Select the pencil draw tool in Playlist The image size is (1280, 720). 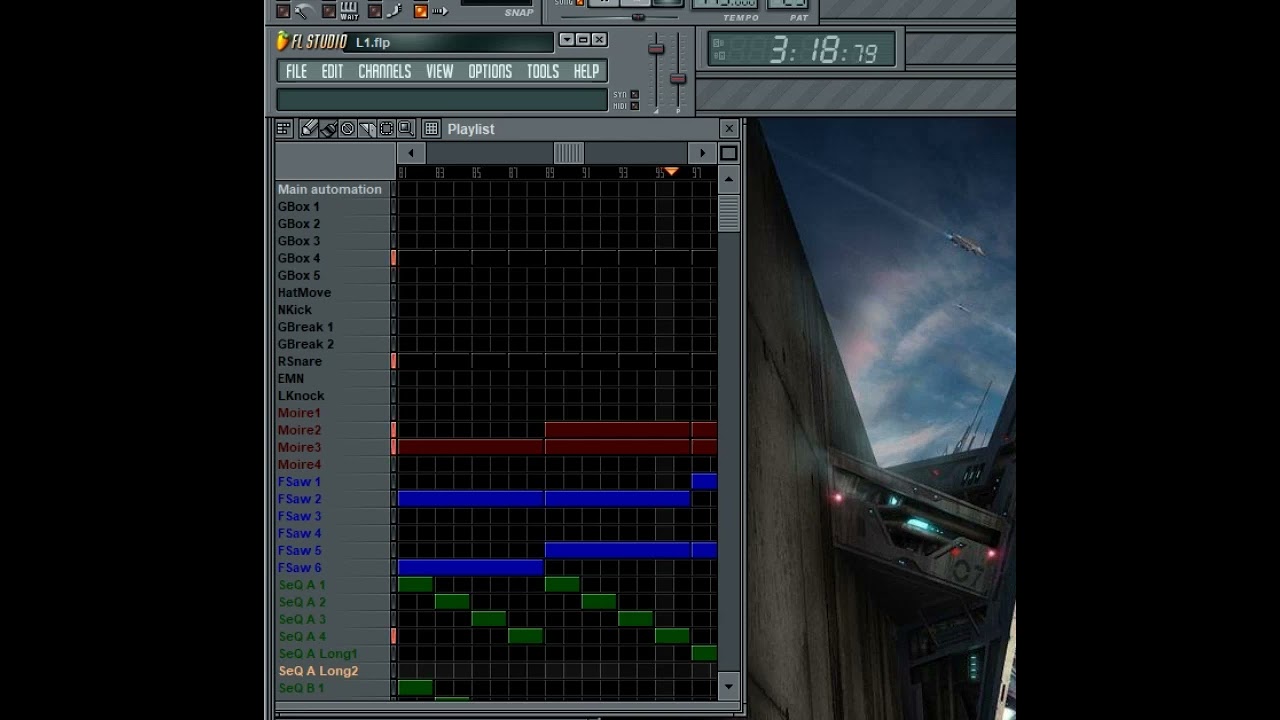click(x=309, y=129)
